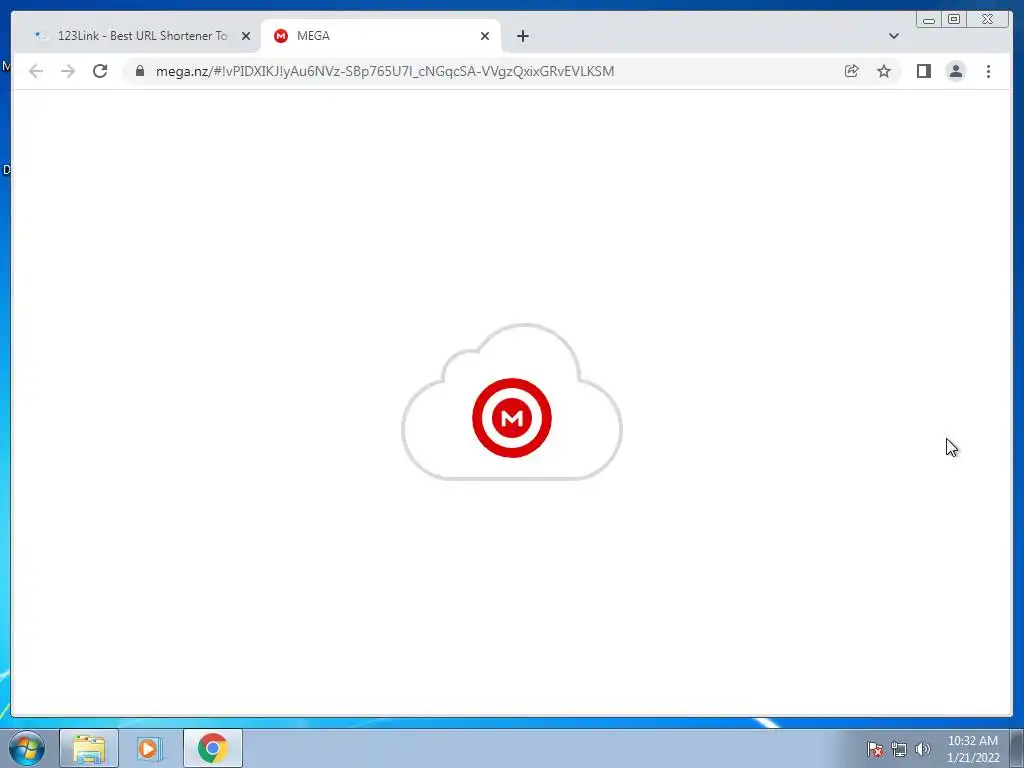Close the Chrome window

tap(988, 20)
